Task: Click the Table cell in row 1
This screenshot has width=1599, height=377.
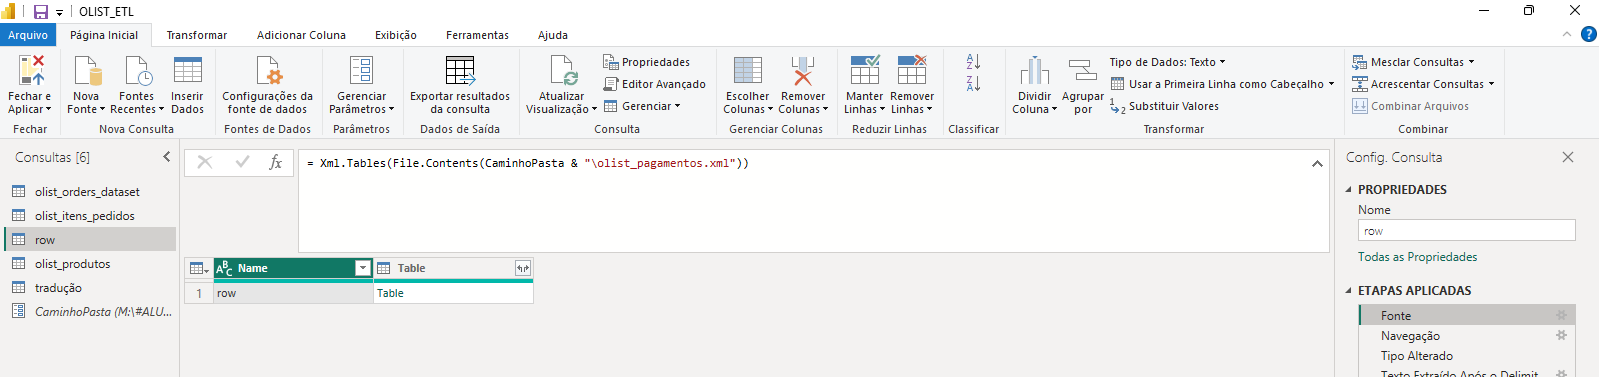Action: pyautogui.click(x=453, y=293)
